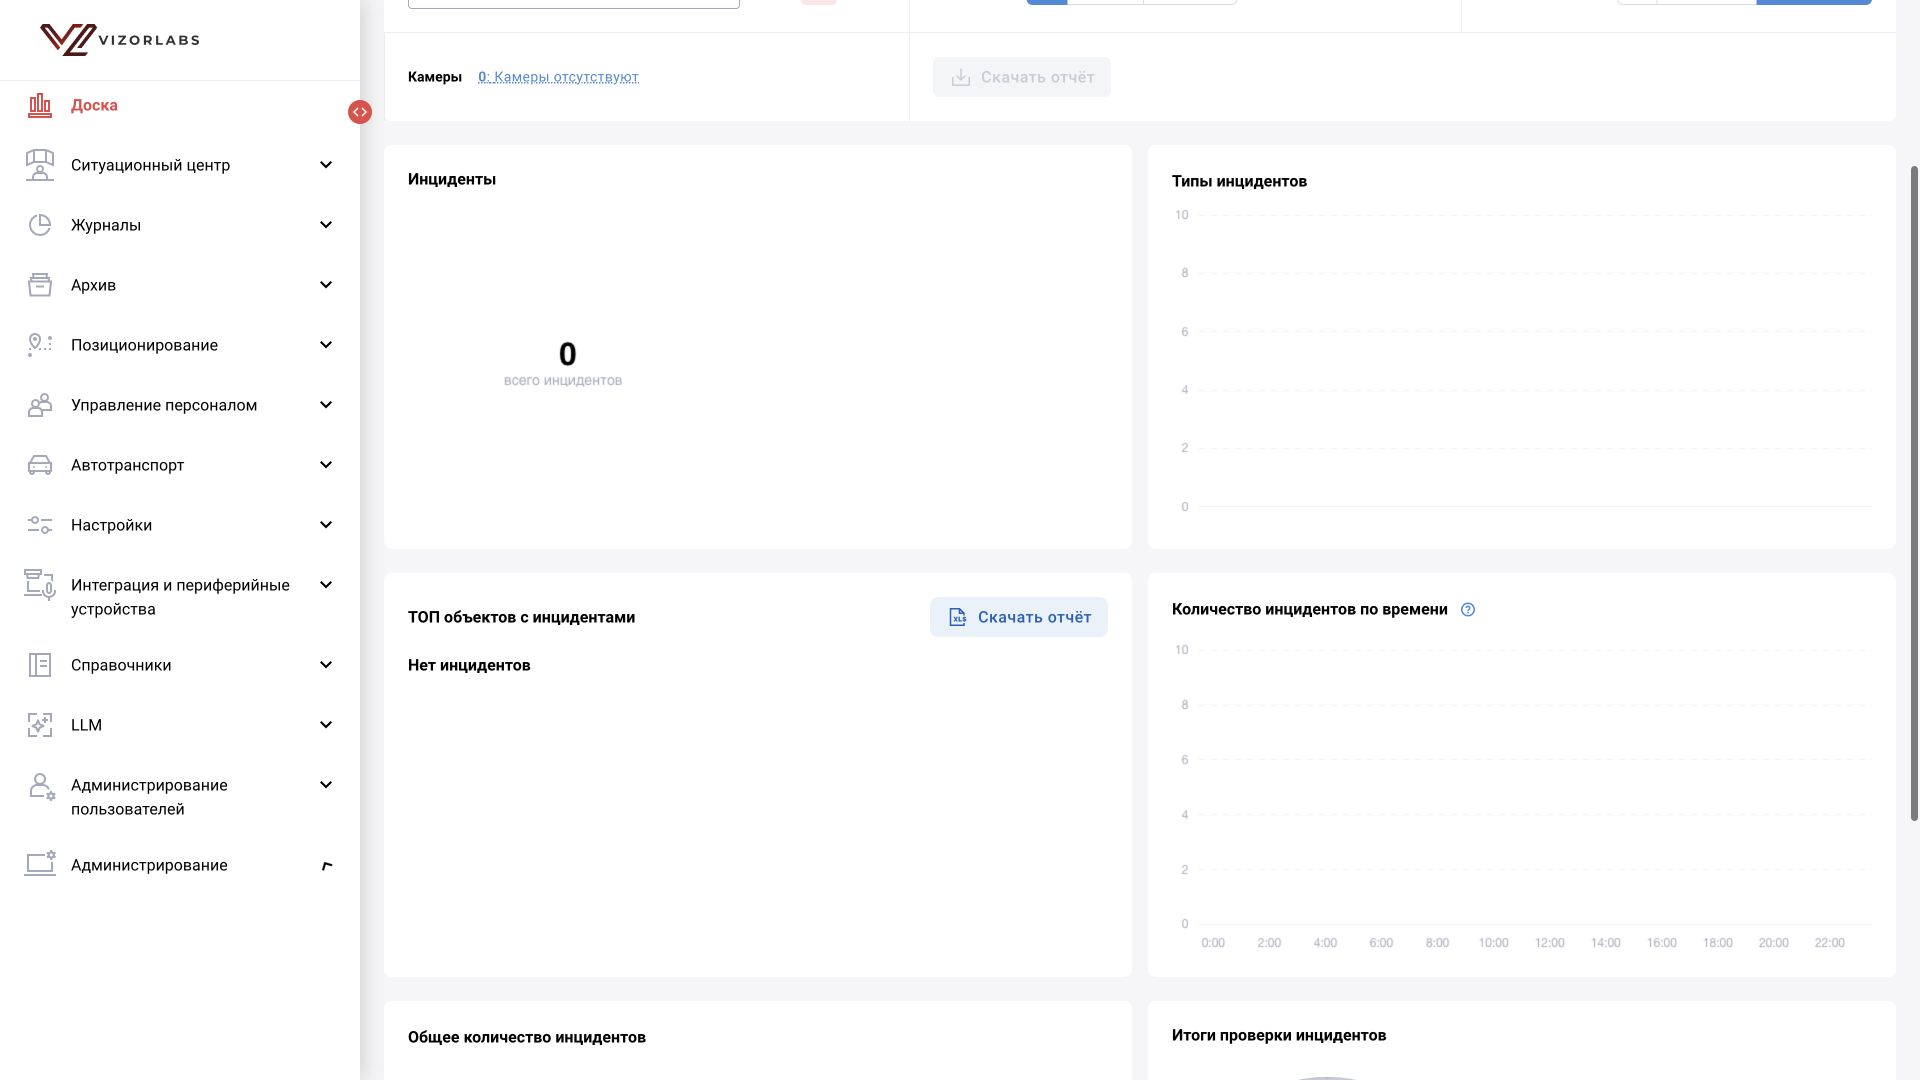Click the Автотранспорт car icon
The image size is (1920, 1080).
click(x=40, y=465)
